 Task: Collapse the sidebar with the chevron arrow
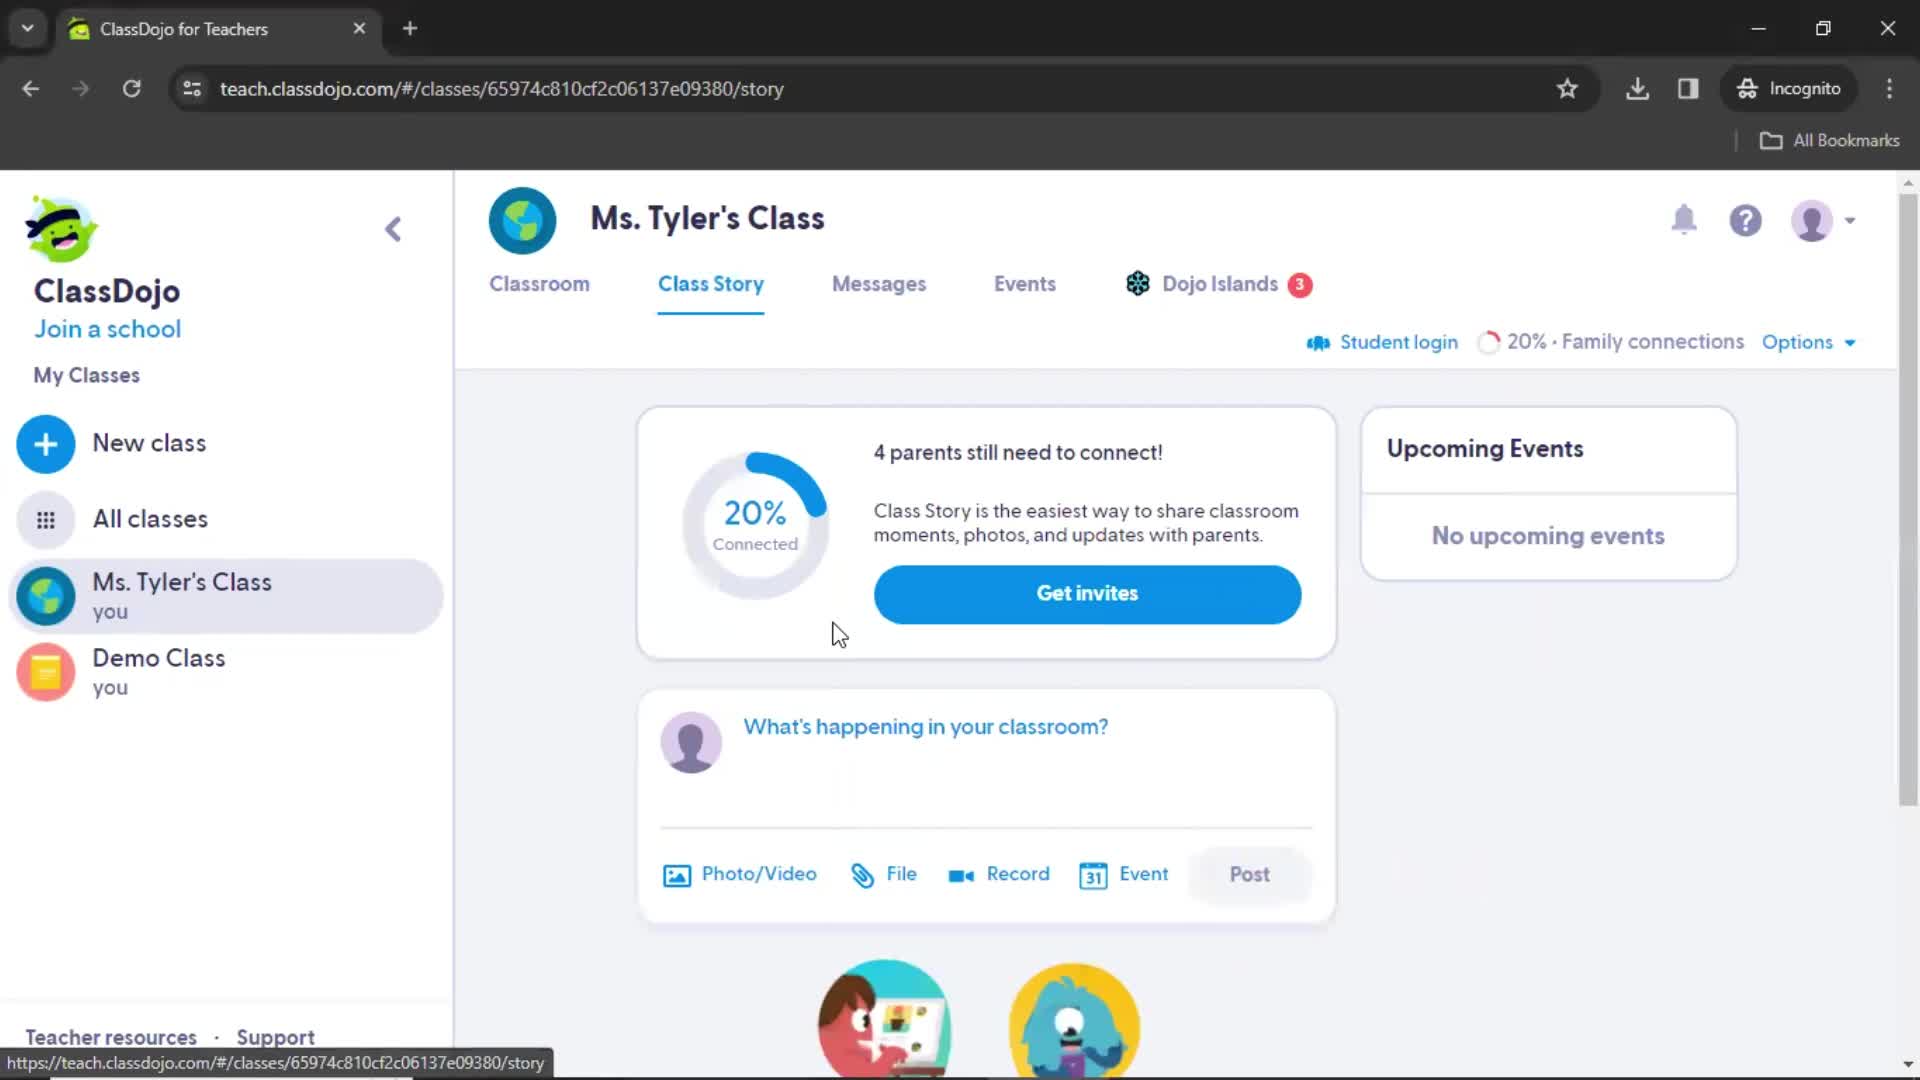point(393,230)
